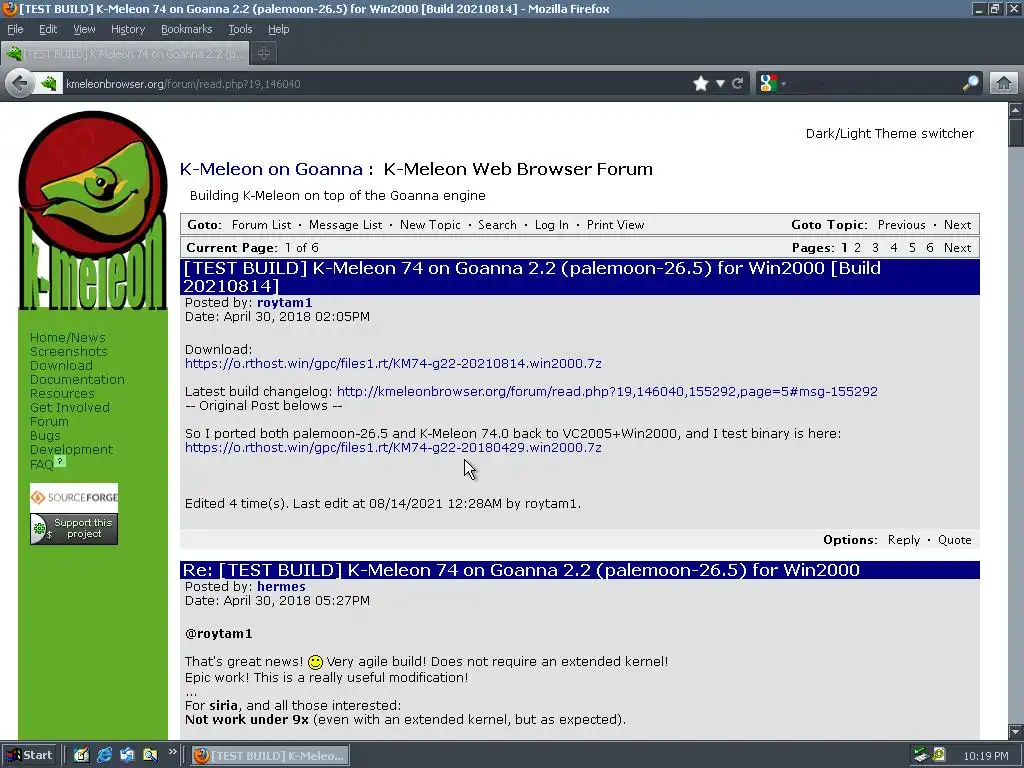Open the latest build changelog link

(607, 392)
